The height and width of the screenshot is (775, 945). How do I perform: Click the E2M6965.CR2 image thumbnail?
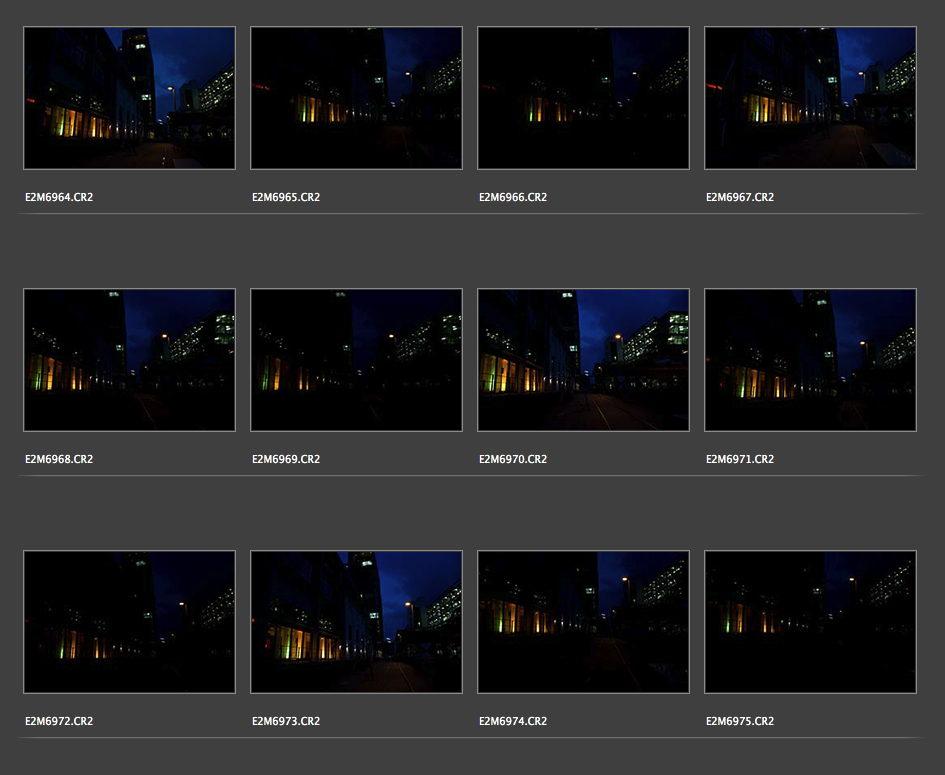356,98
